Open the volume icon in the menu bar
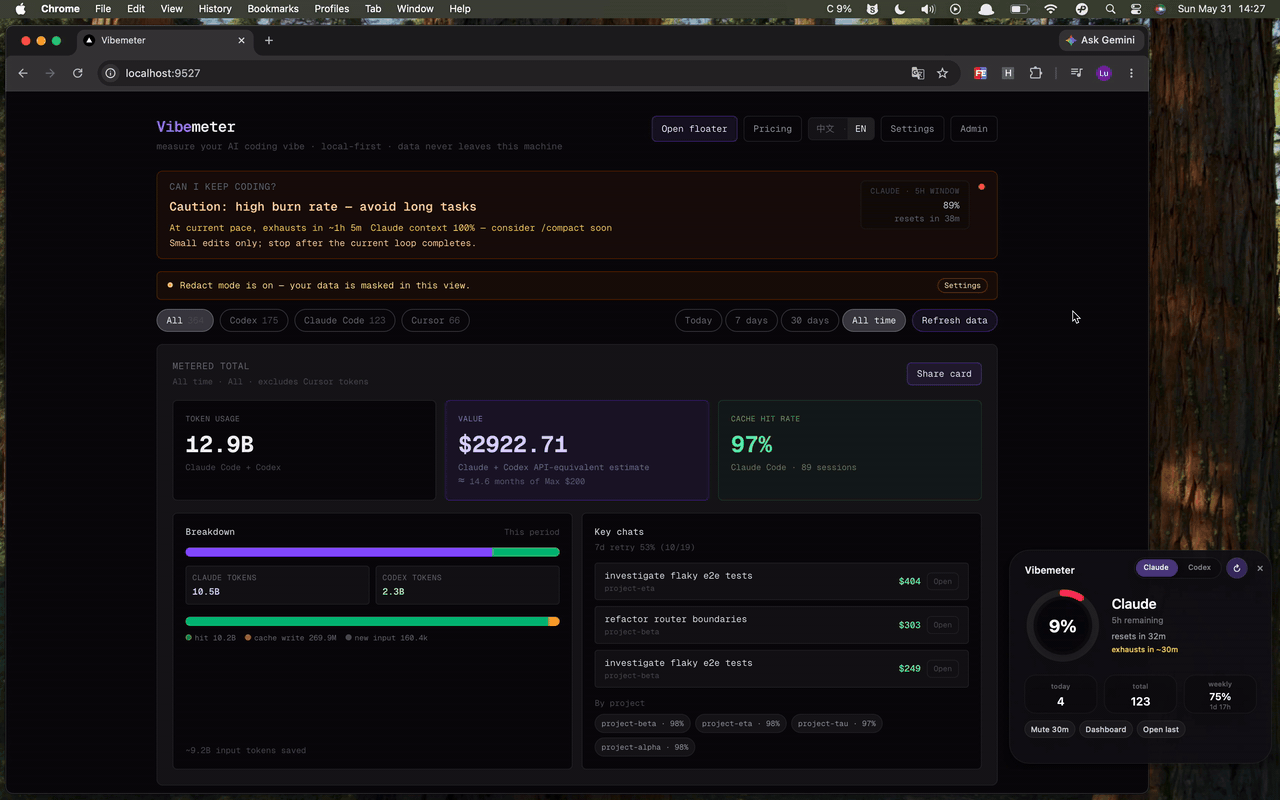The height and width of the screenshot is (800, 1280). [x=927, y=9]
